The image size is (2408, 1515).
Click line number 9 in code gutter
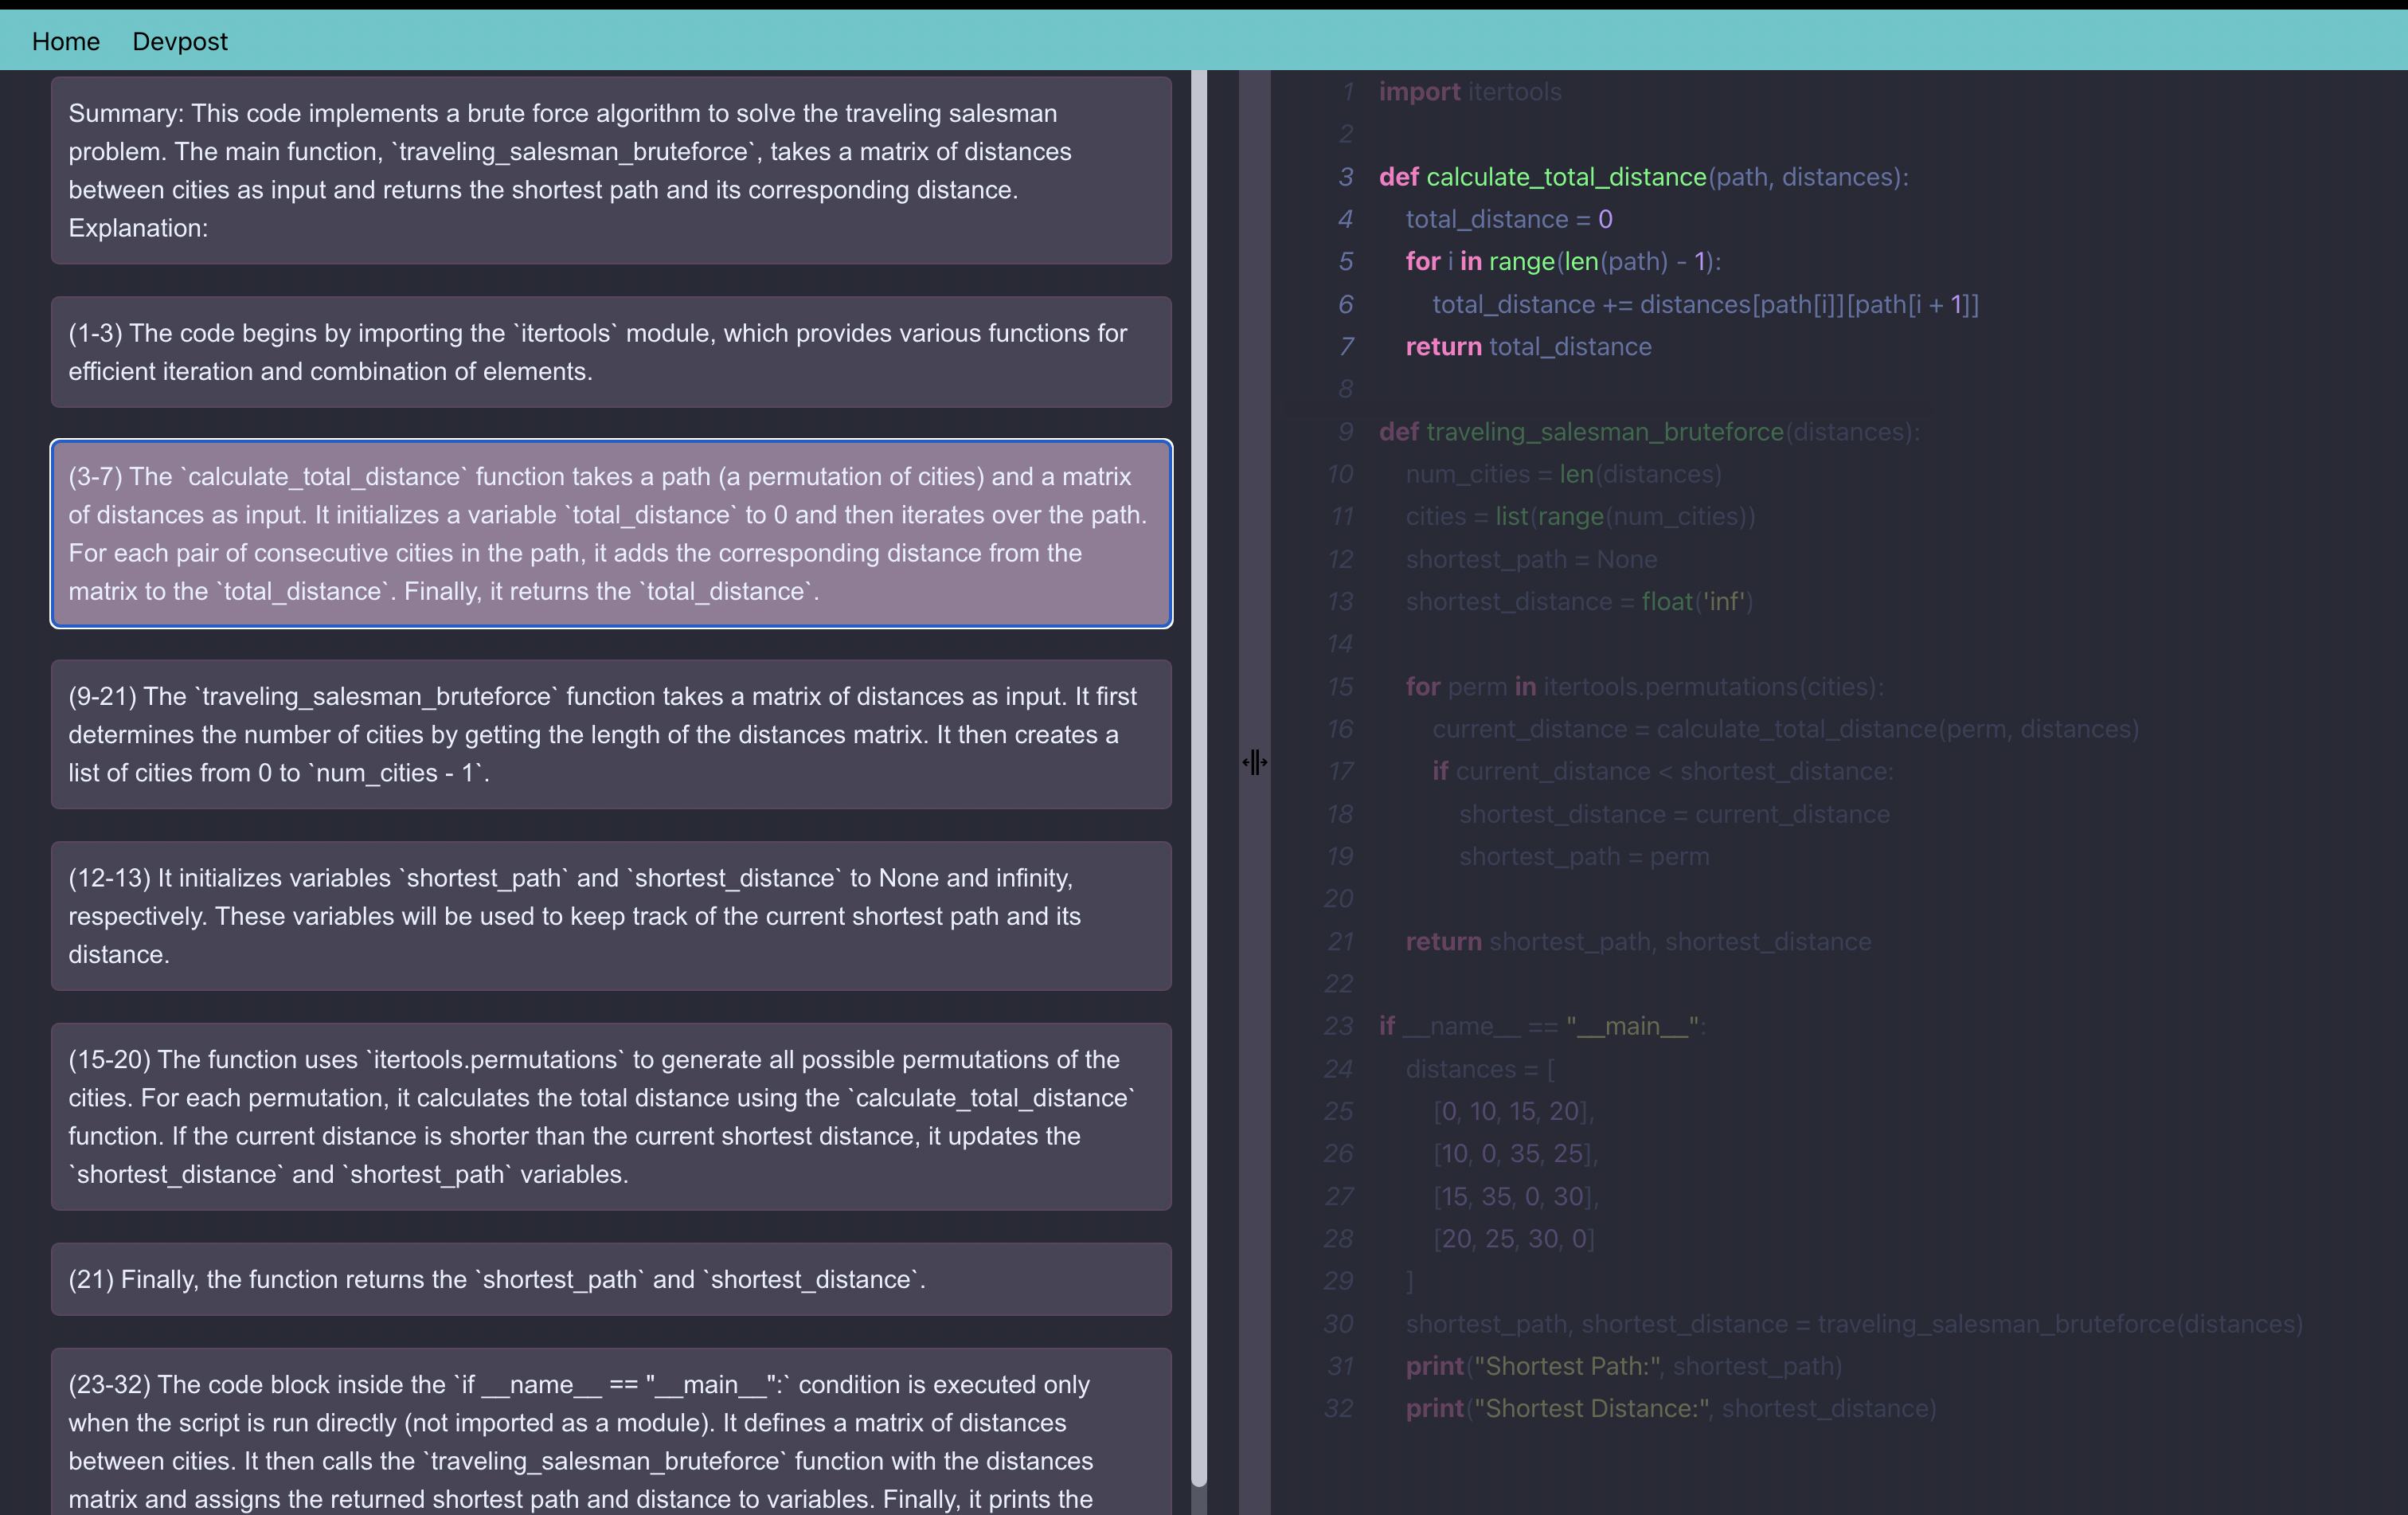pyautogui.click(x=1346, y=432)
